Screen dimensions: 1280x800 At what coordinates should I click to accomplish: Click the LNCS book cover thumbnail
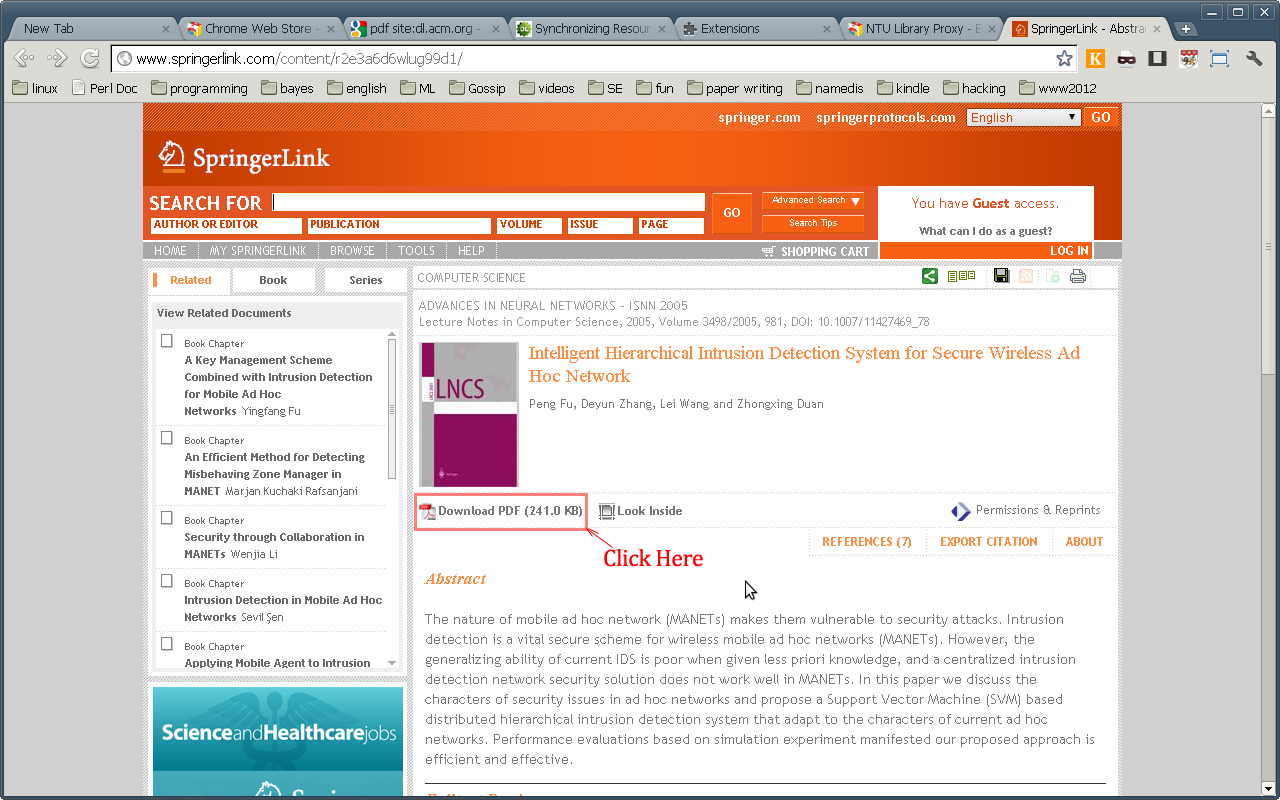469,414
